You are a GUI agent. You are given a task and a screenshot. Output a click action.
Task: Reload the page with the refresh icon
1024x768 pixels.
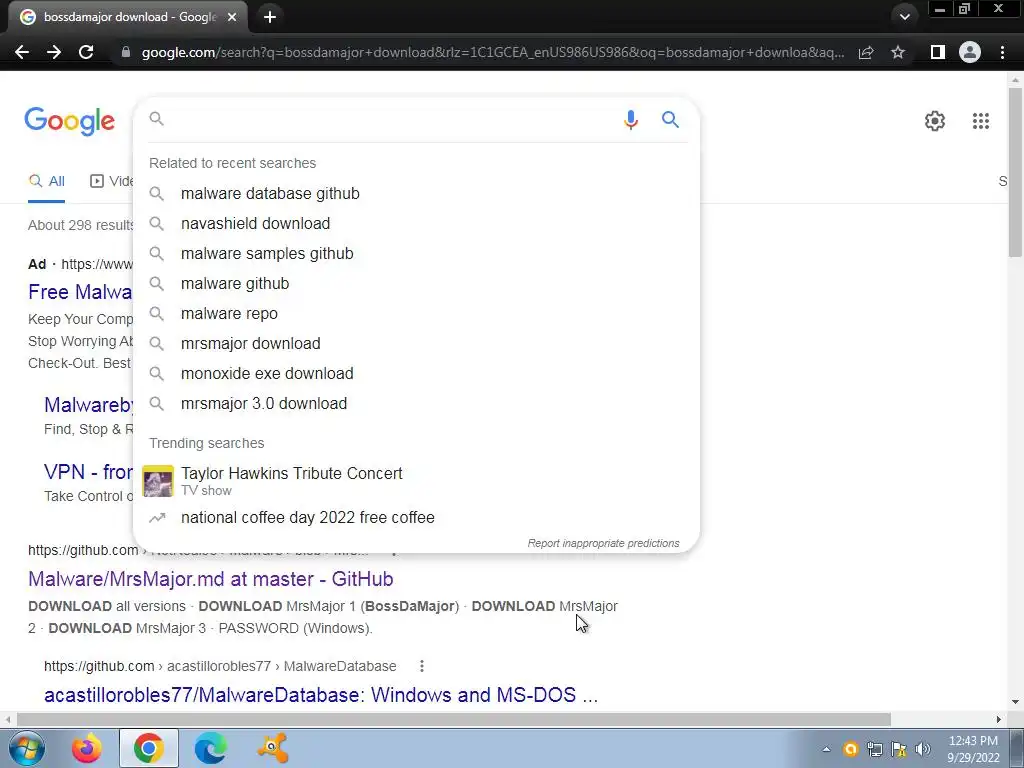(86, 52)
